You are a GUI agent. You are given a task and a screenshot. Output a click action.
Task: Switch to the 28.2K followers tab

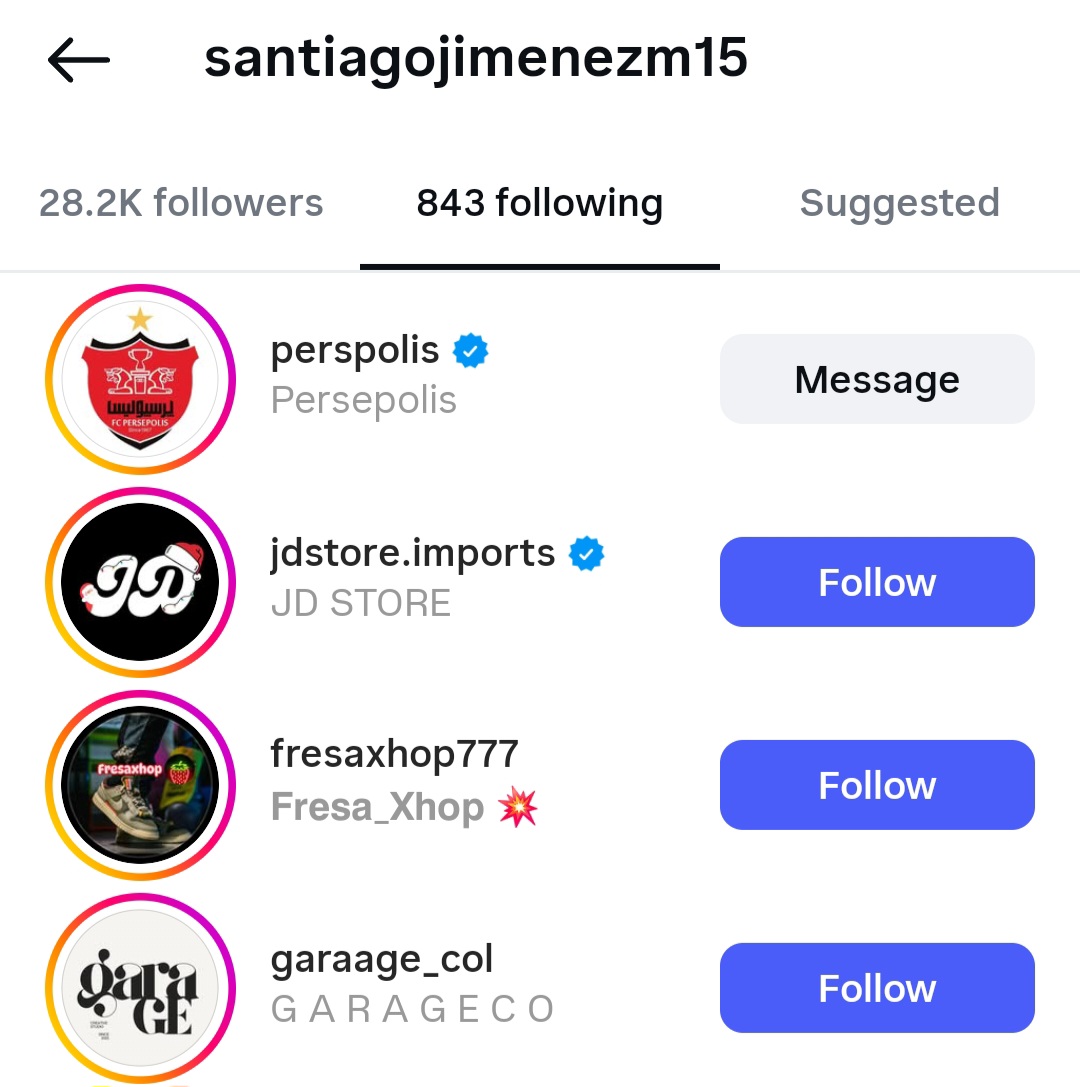point(181,203)
